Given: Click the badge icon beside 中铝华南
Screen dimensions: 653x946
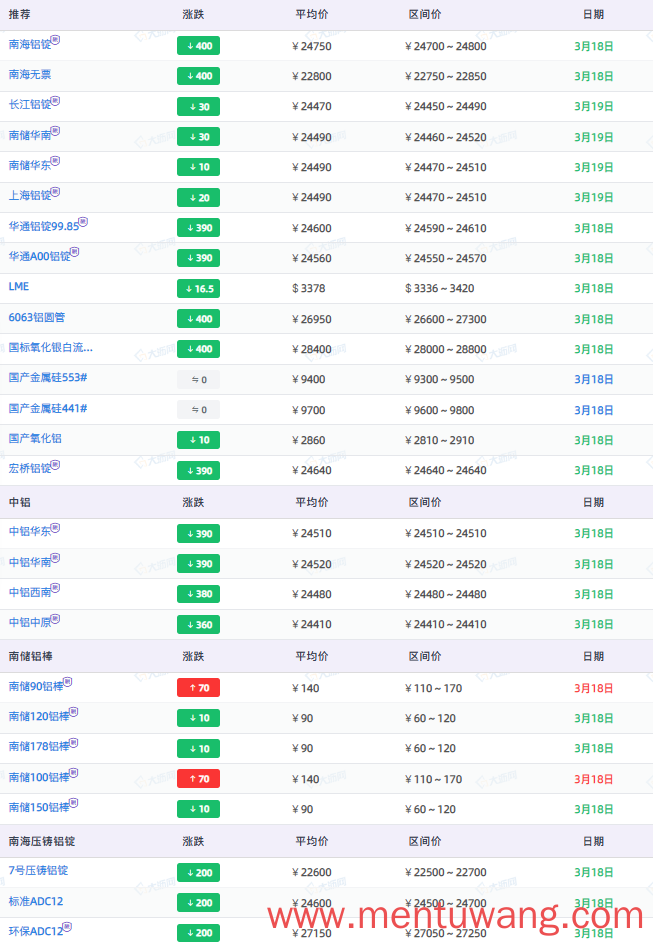Looking at the screenshot, I should tap(56, 559).
